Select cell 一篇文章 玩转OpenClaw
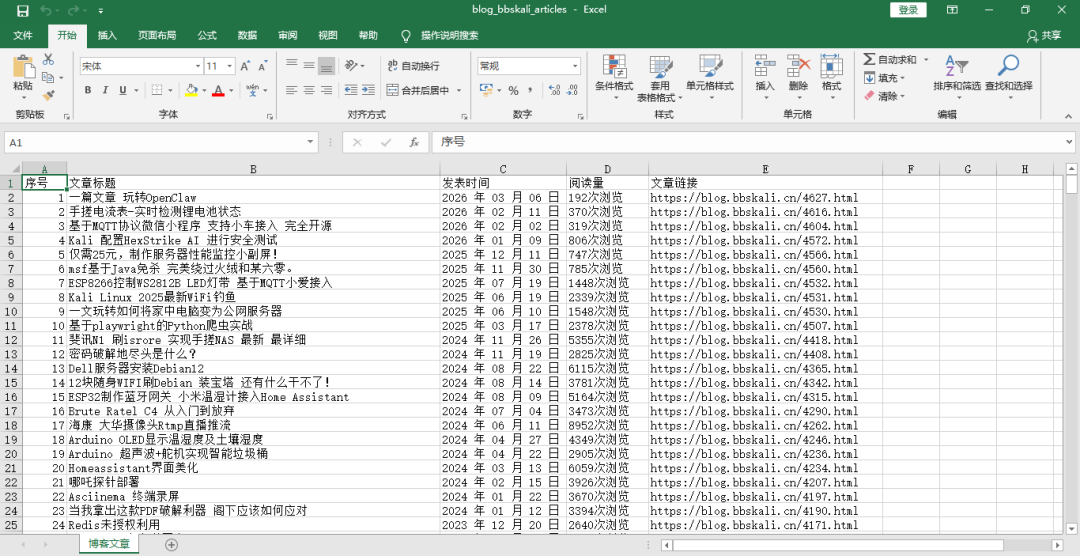The width and height of the screenshot is (1080, 556). click(x=253, y=198)
